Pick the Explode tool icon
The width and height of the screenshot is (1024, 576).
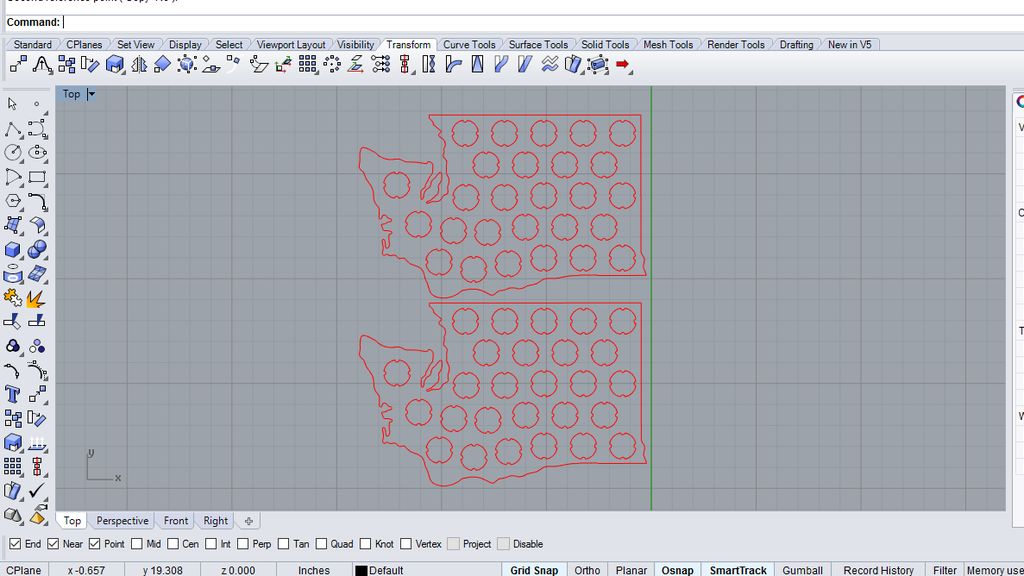pyautogui.click(x=36, y=298)
